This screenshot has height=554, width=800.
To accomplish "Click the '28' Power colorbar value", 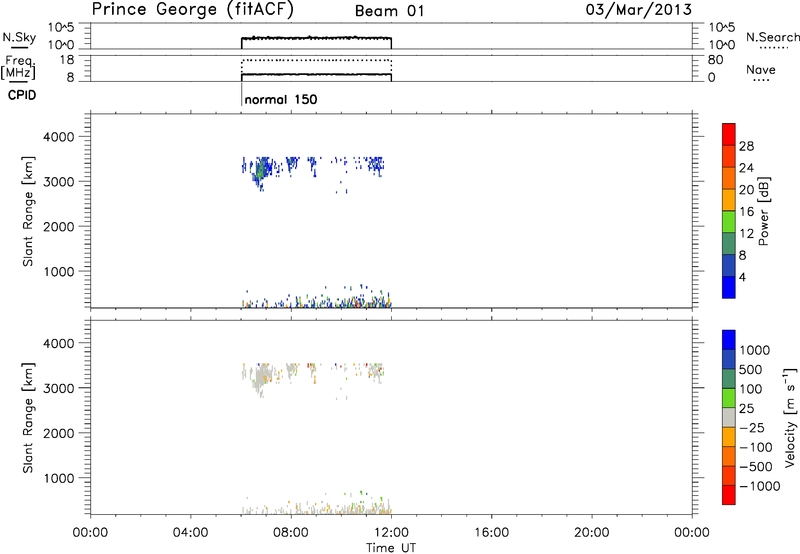I will 746,146.
